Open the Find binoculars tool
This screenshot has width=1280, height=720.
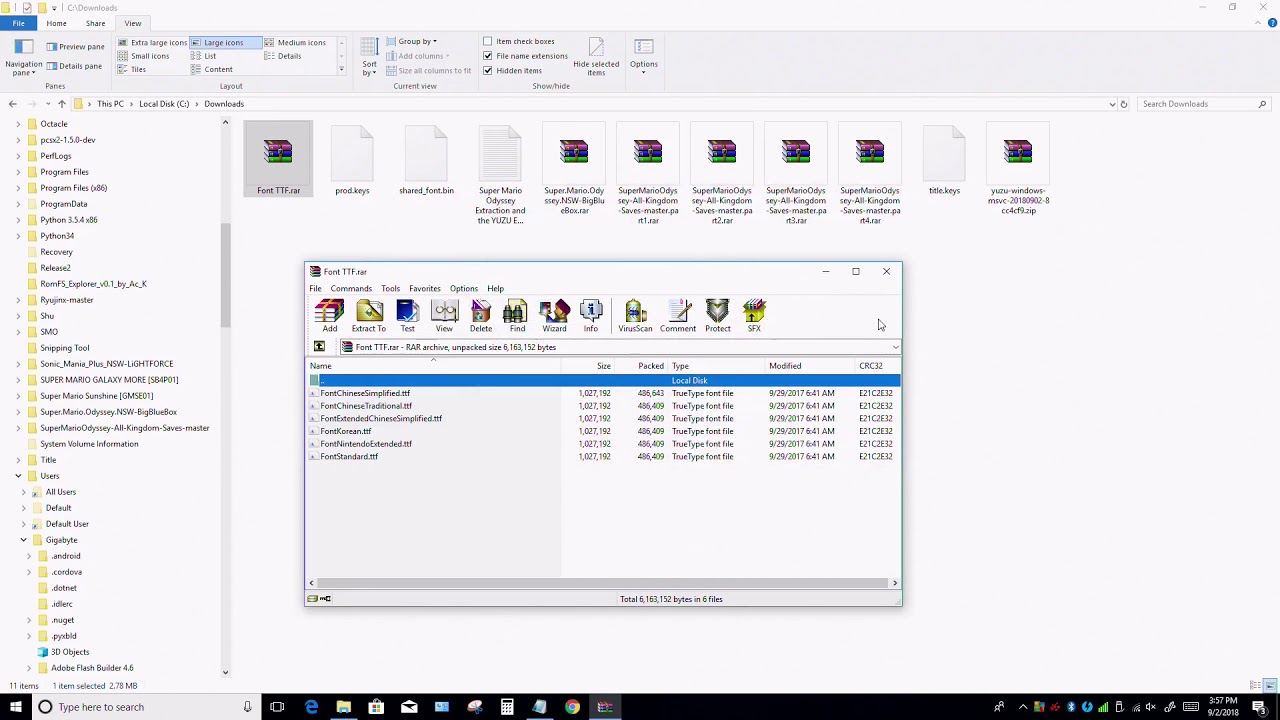(x=517, y=316)
